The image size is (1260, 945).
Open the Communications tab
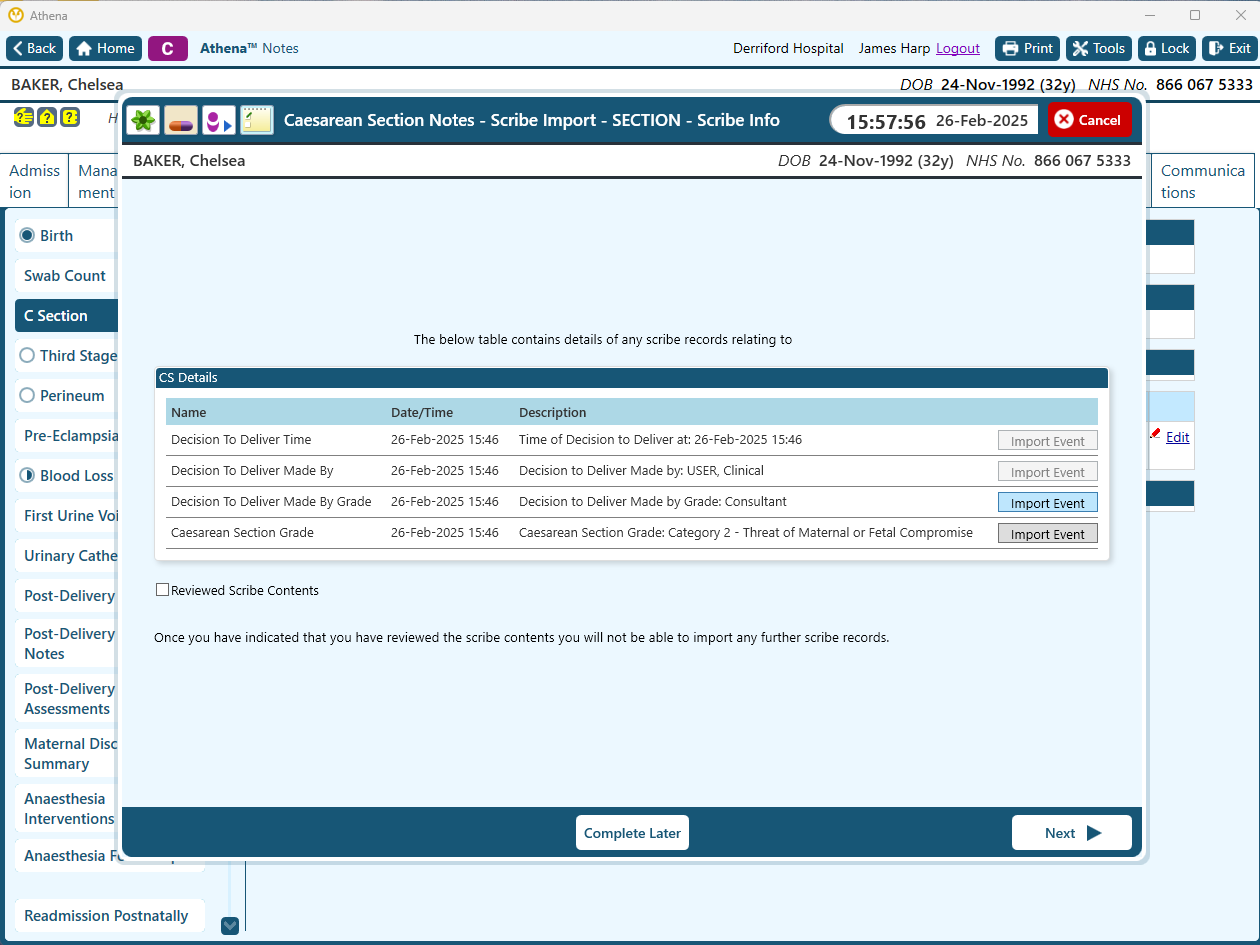tap(1203, 181)
